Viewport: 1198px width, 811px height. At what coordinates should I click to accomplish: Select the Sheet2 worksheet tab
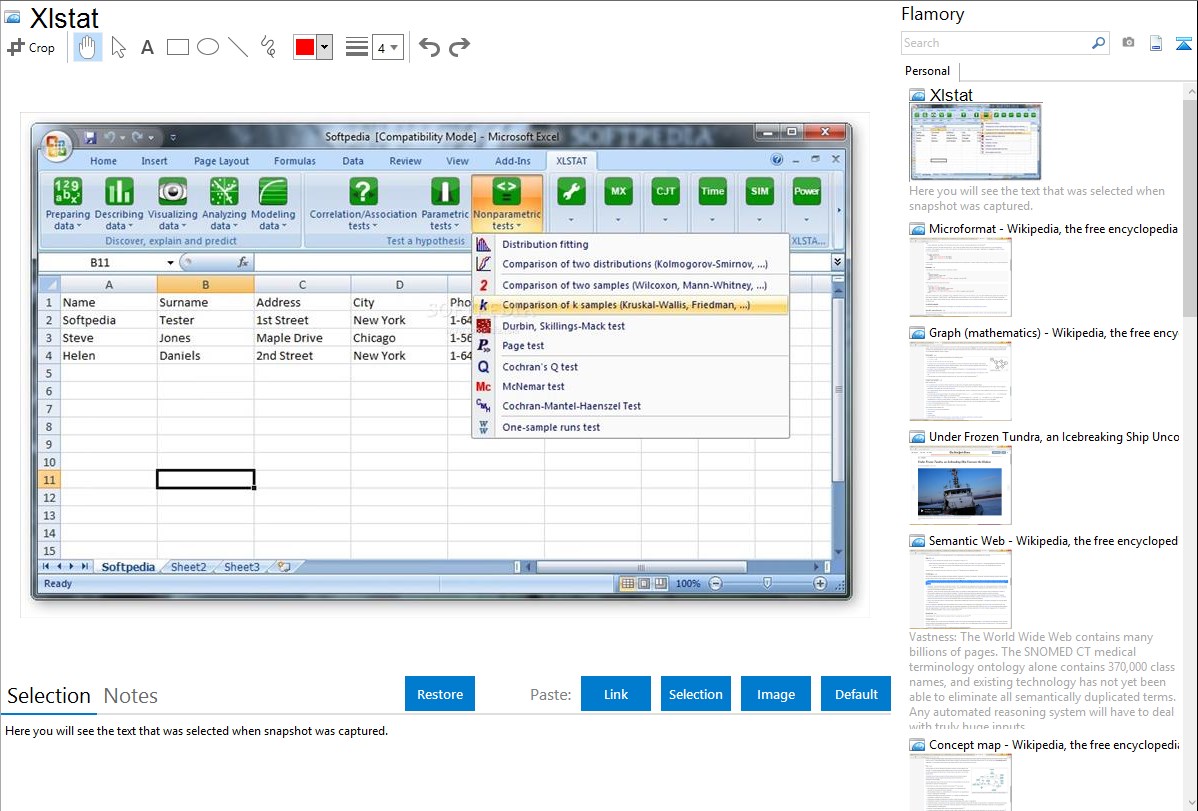[x=188, y=567]
